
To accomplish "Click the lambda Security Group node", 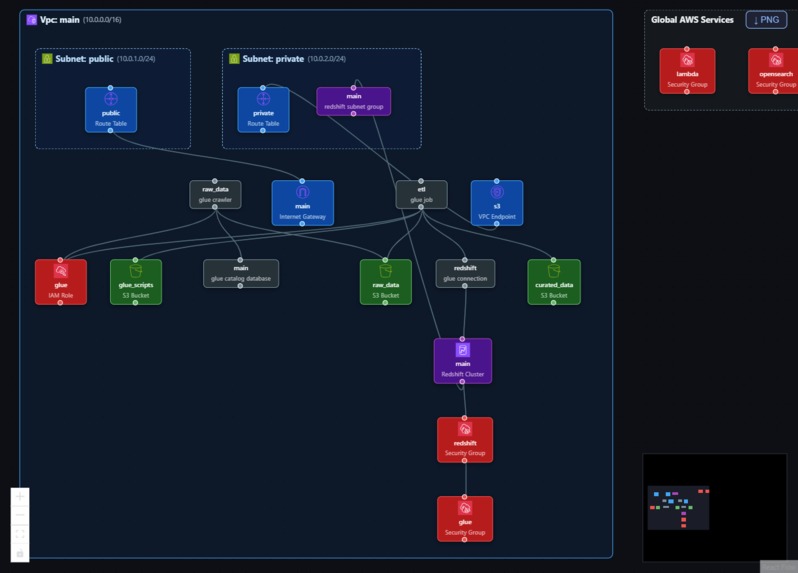I will coord(687,71).
